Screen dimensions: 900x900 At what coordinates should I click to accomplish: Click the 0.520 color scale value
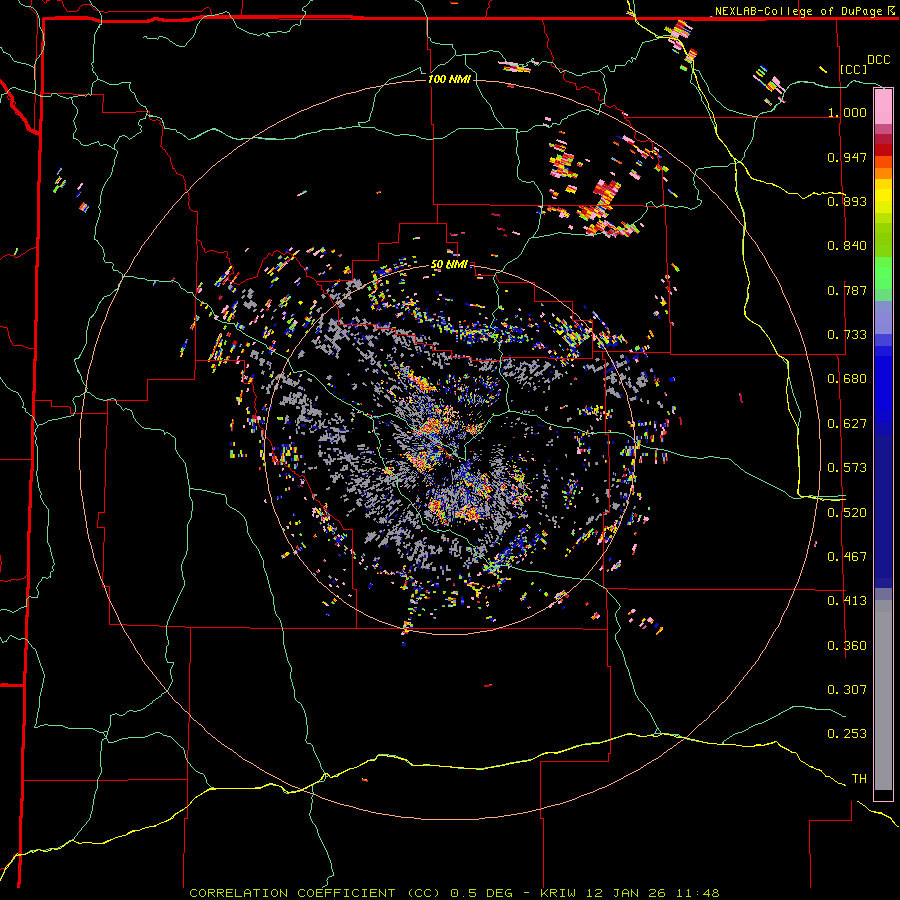tap(847, 513)
